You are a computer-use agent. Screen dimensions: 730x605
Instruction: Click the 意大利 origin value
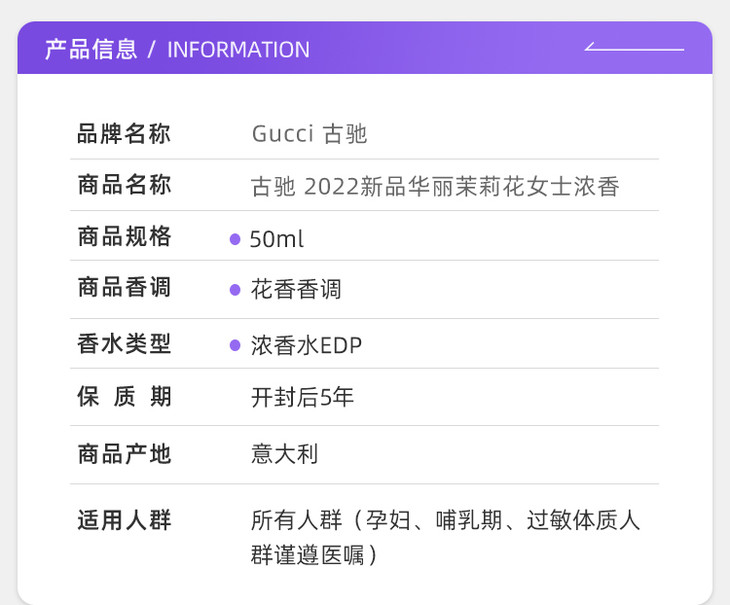pyautogui.click(x=284, y=454)
